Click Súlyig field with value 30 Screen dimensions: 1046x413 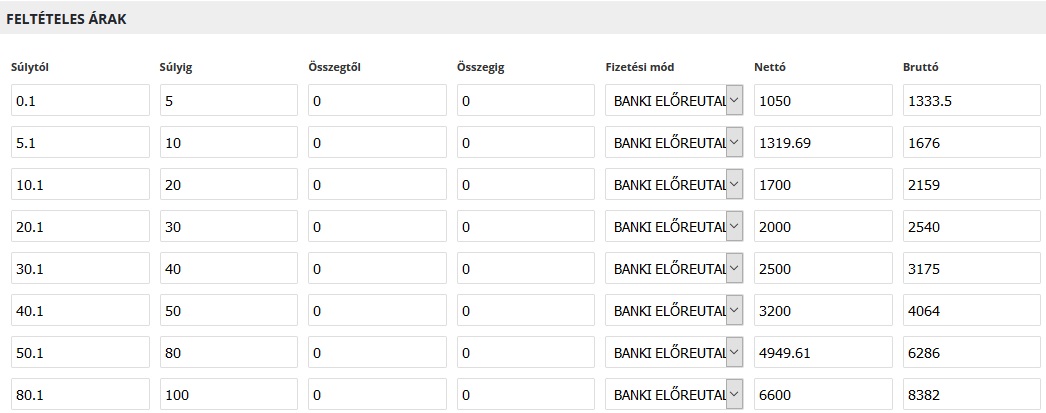pyautogui.click(x=229, y=226)
